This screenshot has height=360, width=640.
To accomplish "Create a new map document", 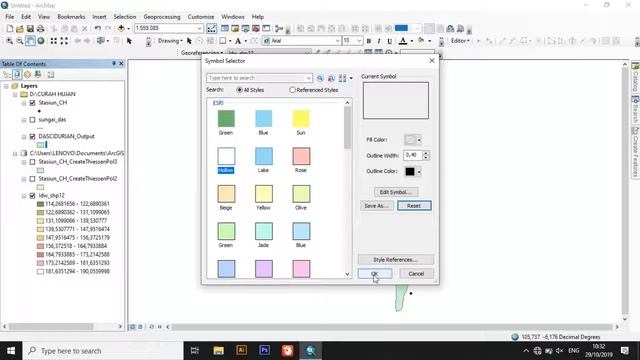I will pos(9,29).
